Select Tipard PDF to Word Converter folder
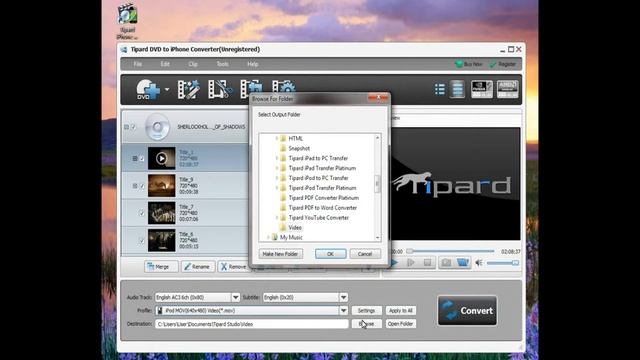 322,208
